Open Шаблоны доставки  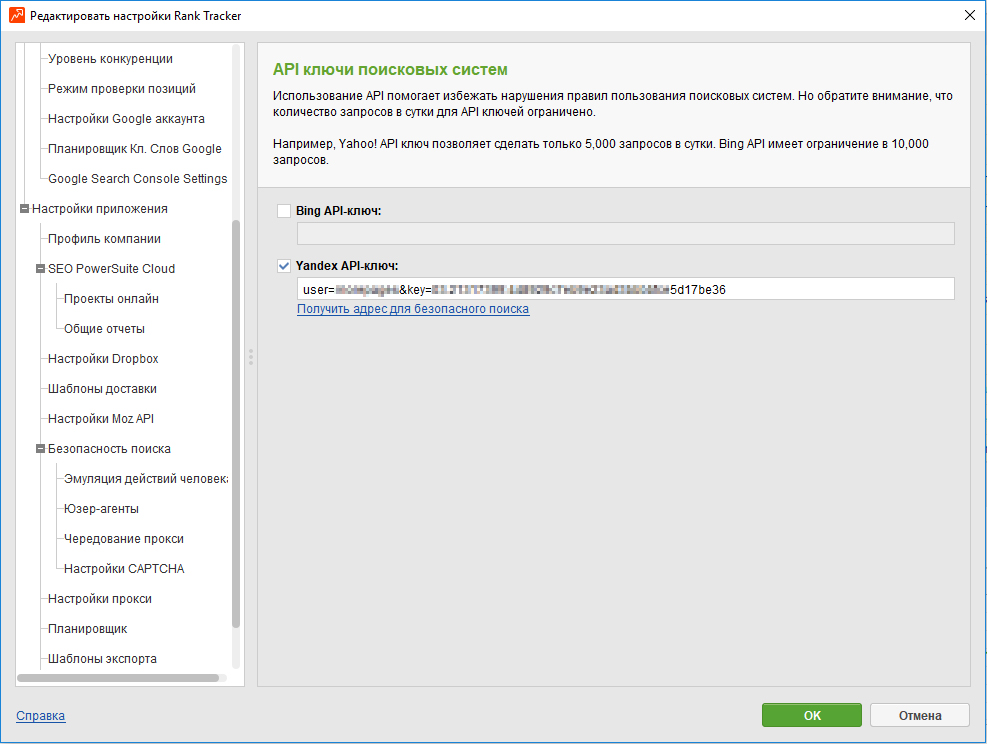point(102,389)
